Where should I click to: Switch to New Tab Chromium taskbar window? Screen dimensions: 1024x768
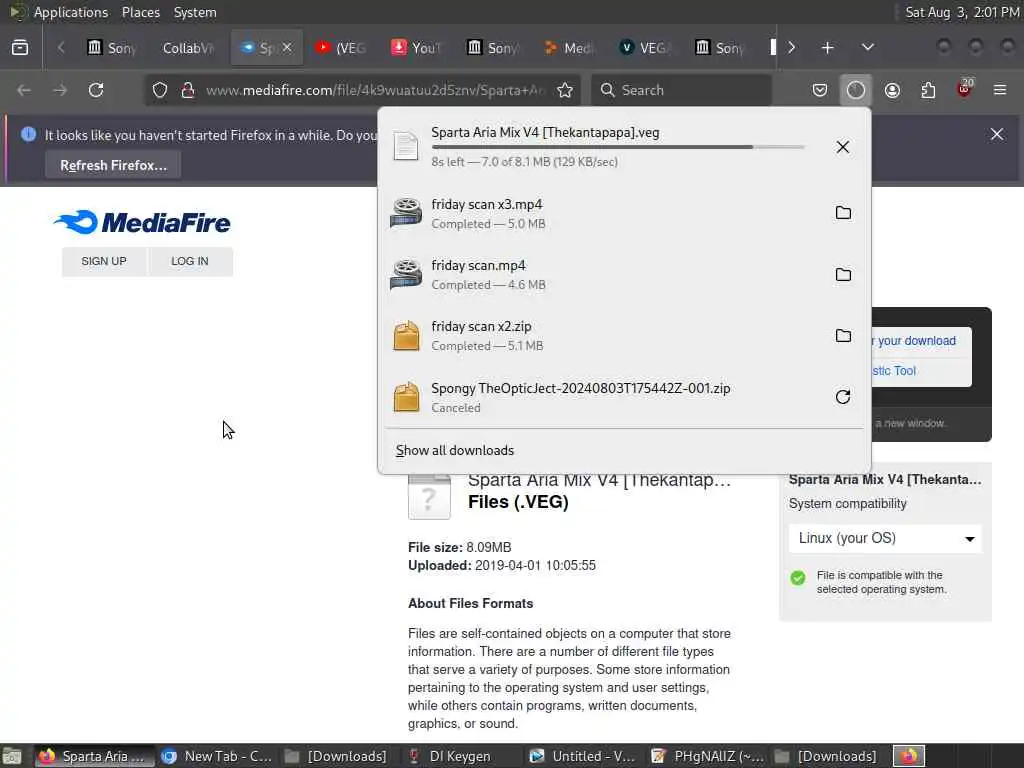pyautogui.click(x=217, y=756)
